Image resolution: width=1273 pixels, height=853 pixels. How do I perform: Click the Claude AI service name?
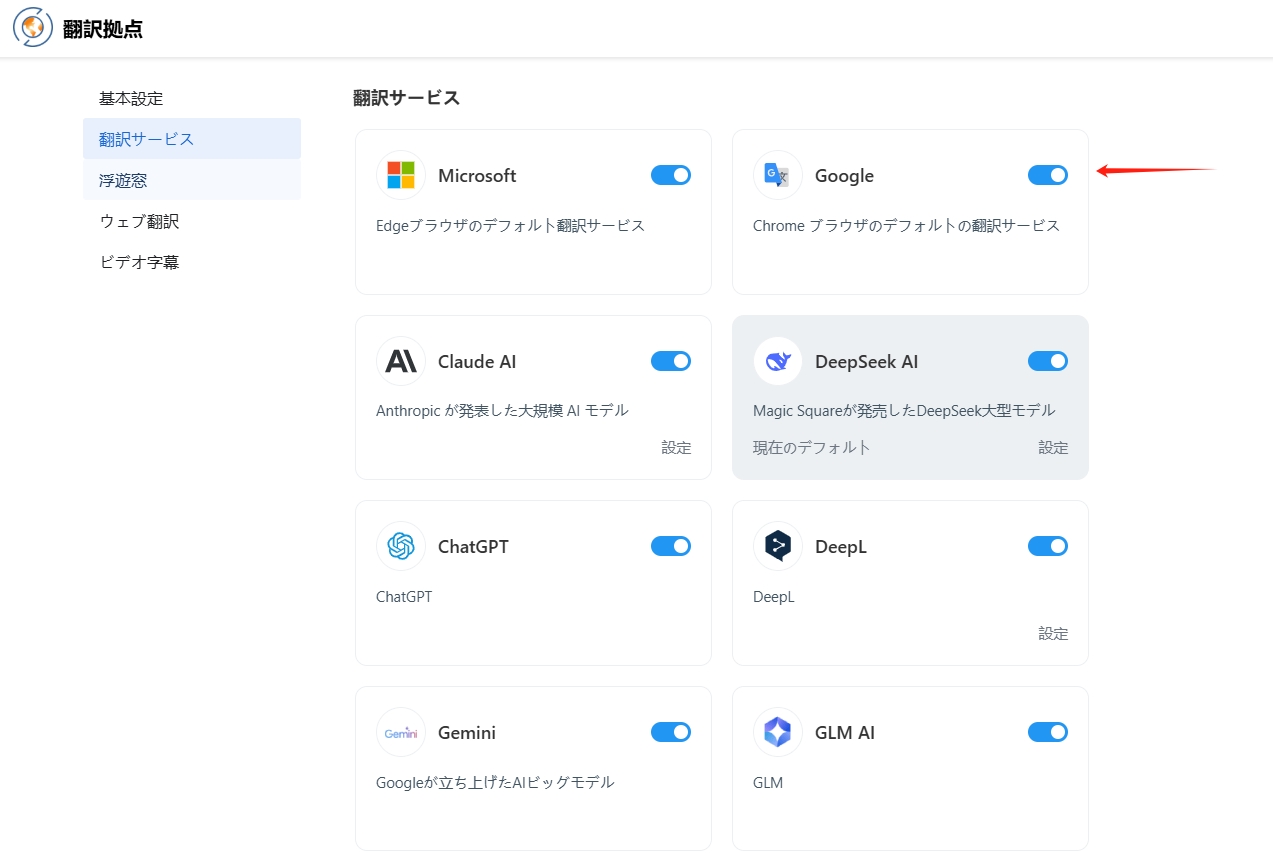pyautogui.click(x=477, y=361)
